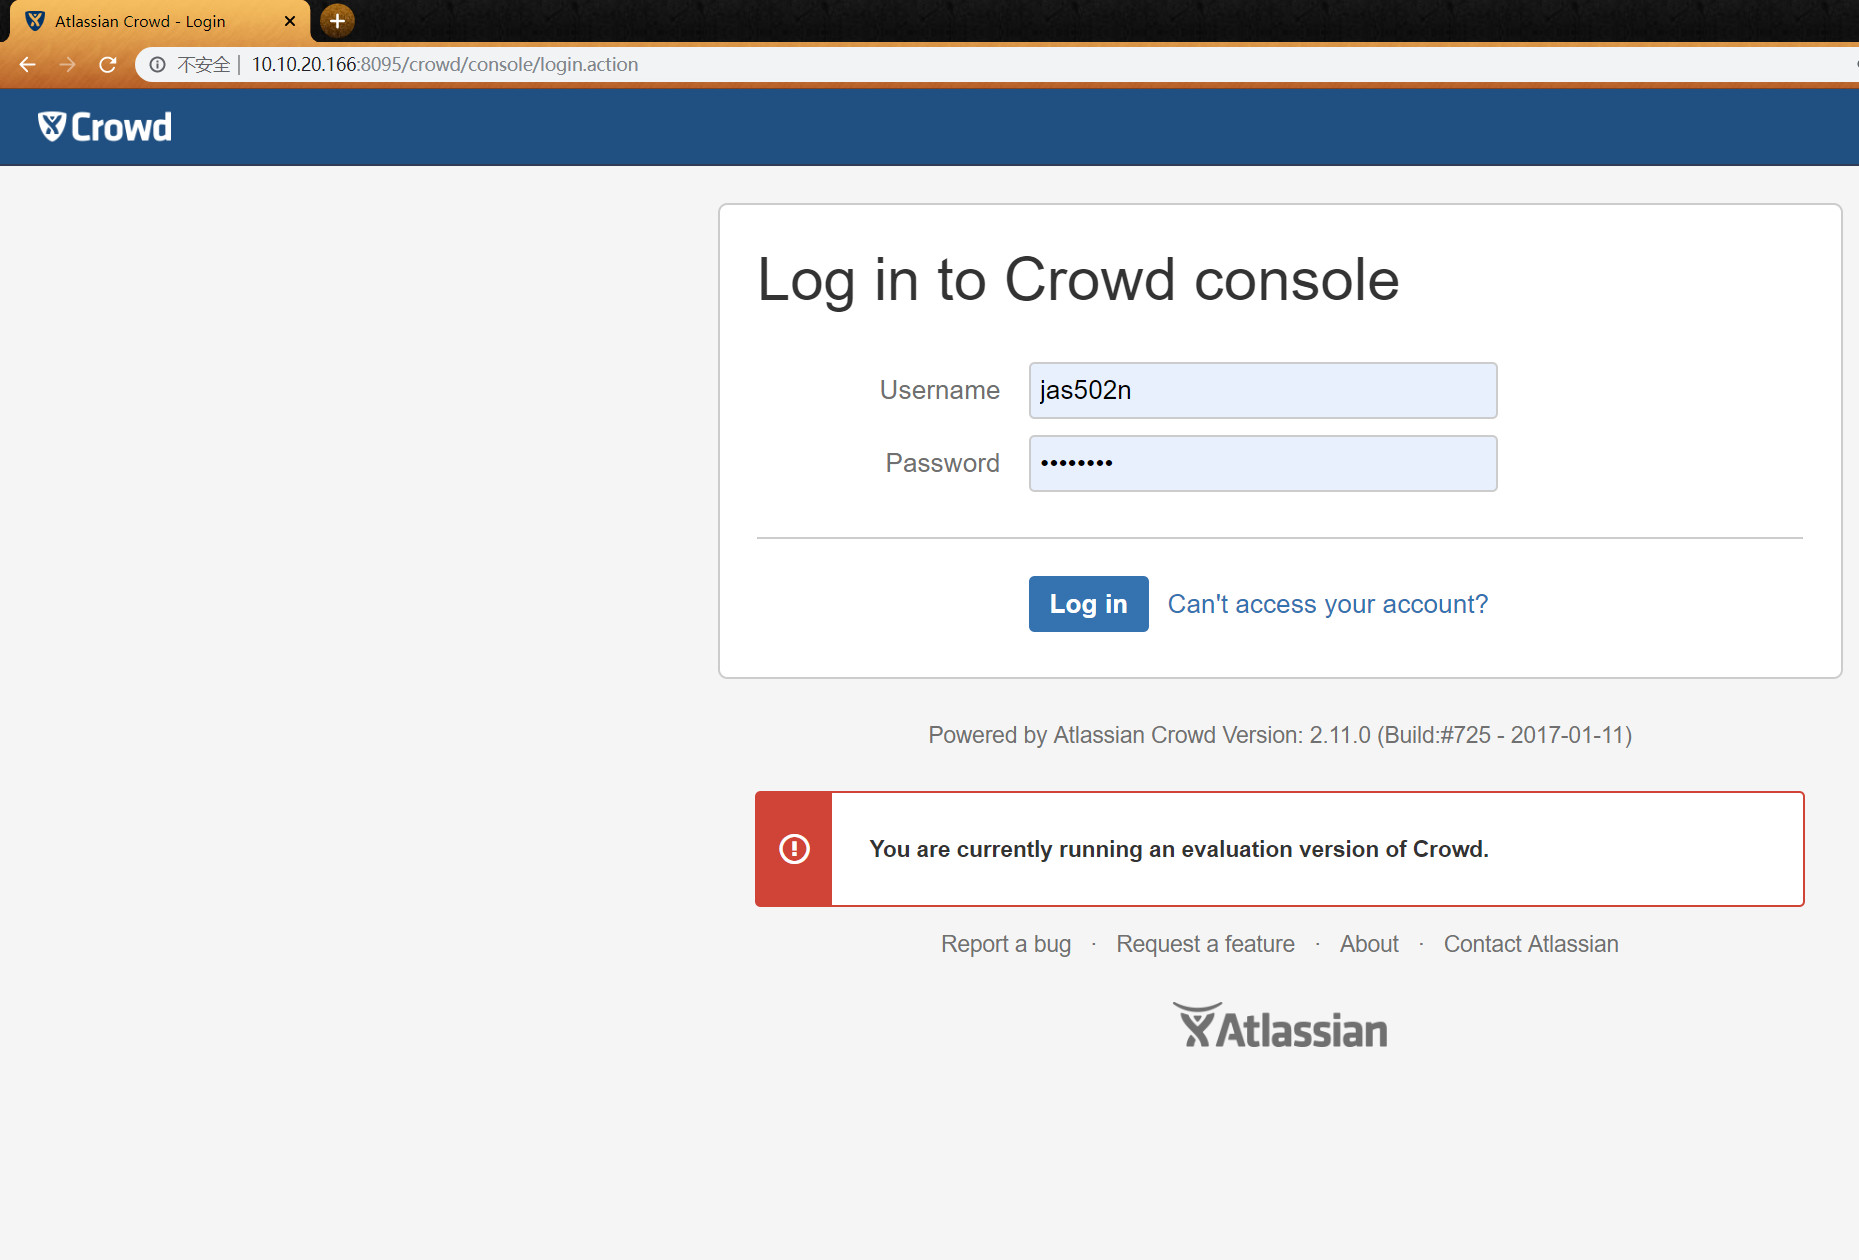1859x1260 pixels.
Task: Open the Report a bug link
Action: click(x=1006, y=944)
